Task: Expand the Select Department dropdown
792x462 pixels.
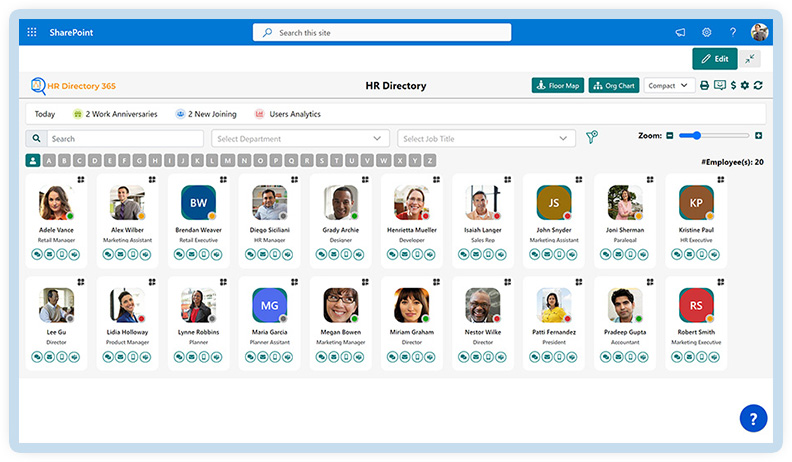Action: coord(300,138)
